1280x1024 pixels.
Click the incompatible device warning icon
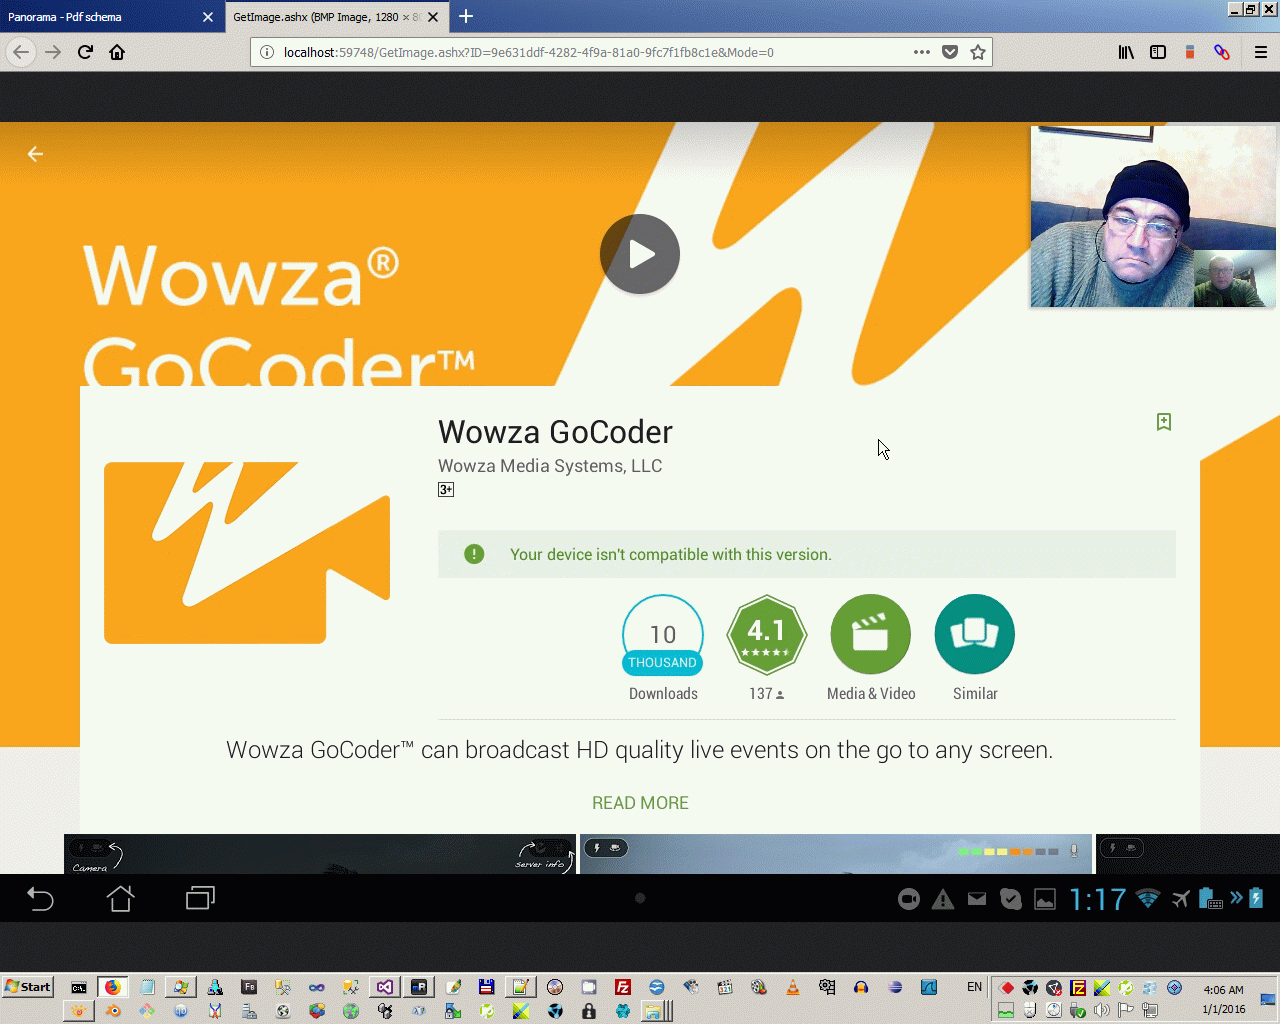pos(474,554)
